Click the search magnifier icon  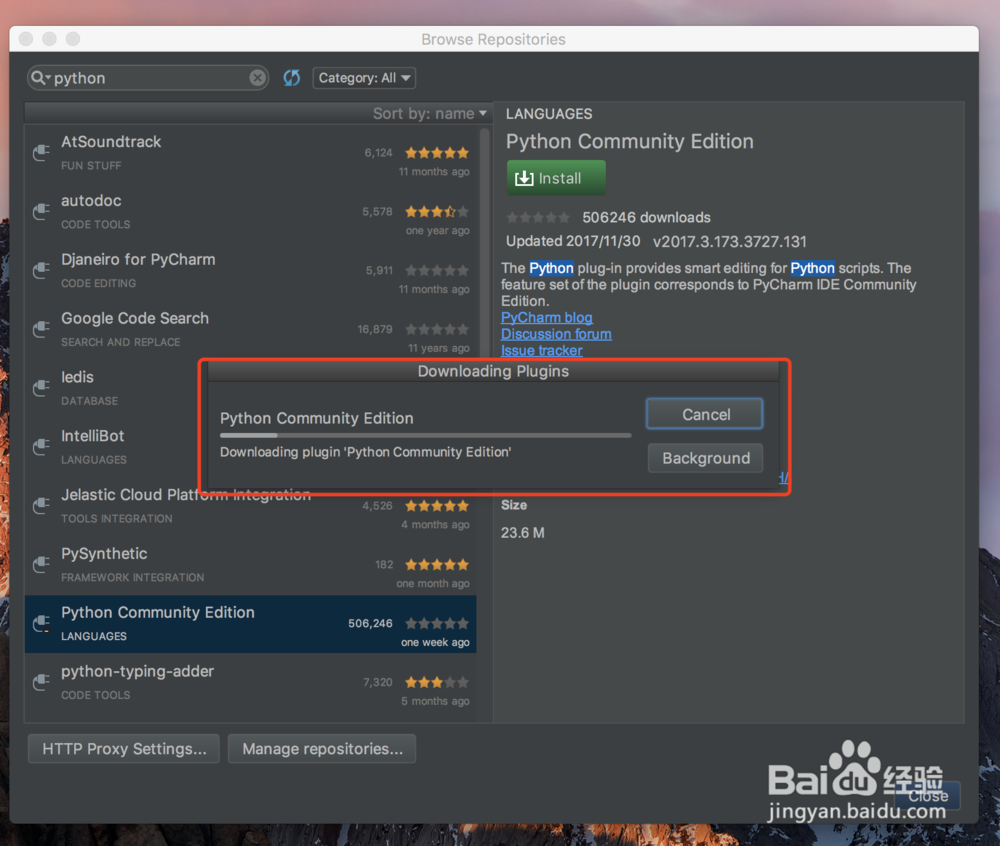(x=38, y=78)
